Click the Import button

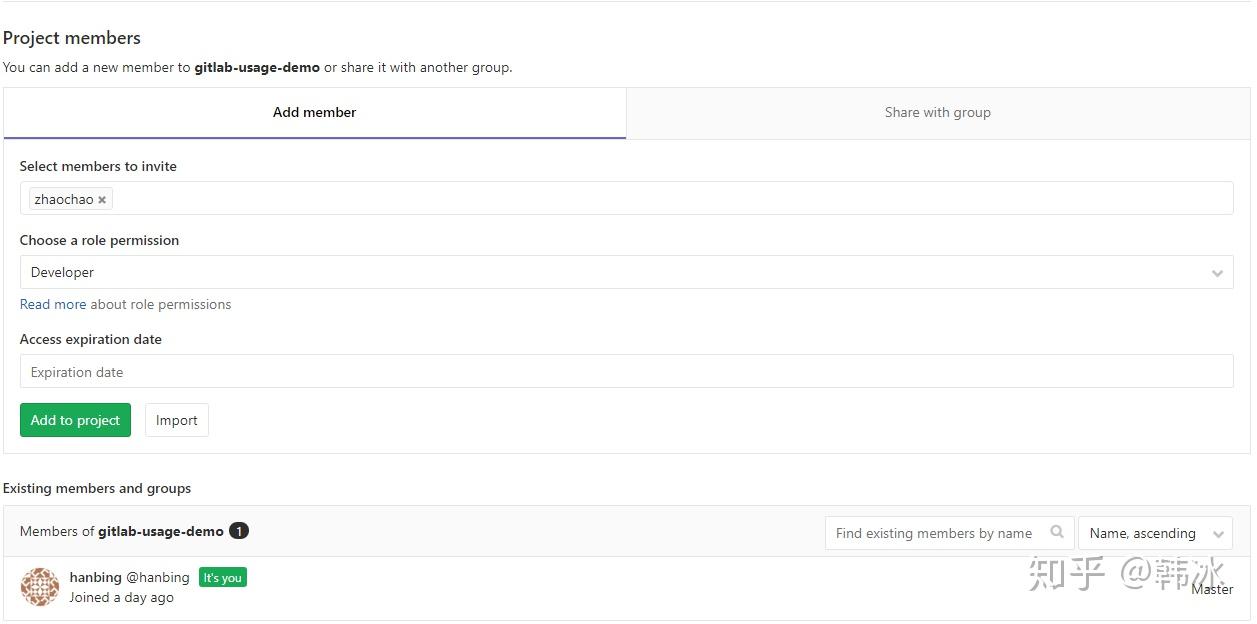click(177, 420)
